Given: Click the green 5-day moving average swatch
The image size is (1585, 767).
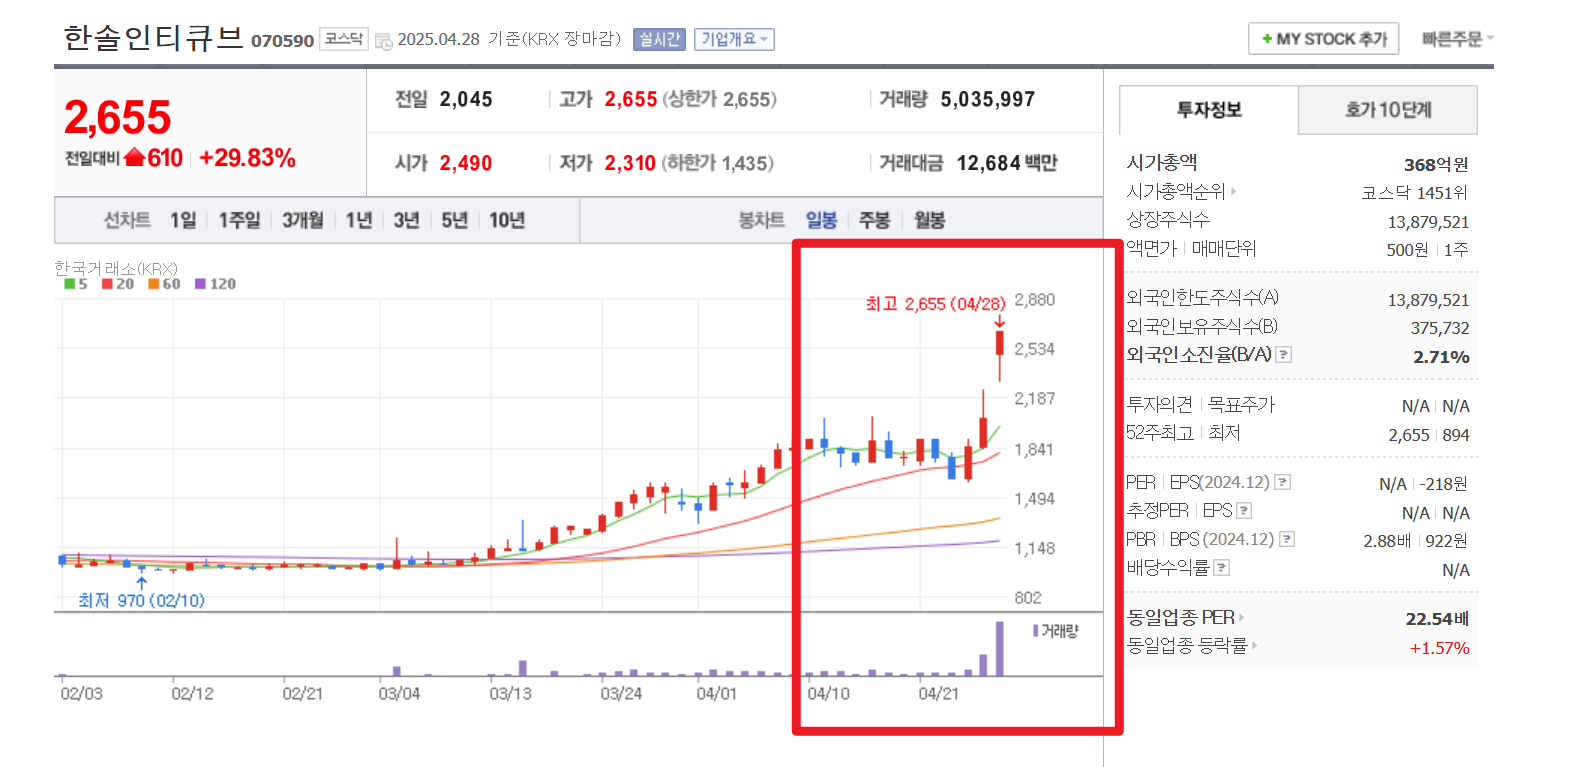Looking at the screenshot, I should [x=69, y=284].
